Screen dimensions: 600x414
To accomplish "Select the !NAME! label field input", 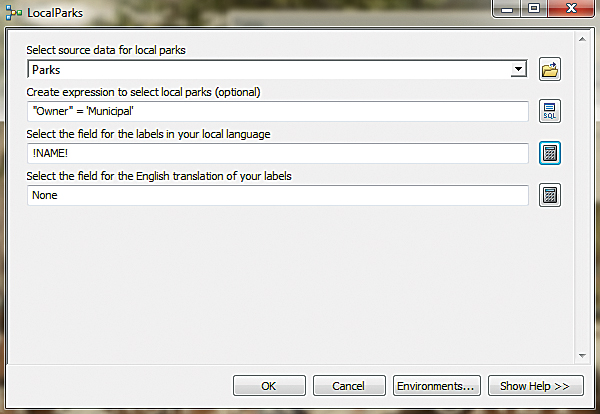I will pyautogui.click(x=277, y=153).
